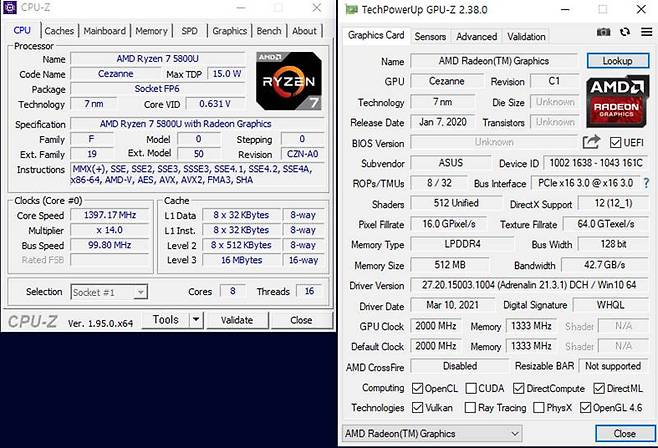
Task: Open the AMD Radeon(TM) Graphics GPU selector
Action: [432, 434]
